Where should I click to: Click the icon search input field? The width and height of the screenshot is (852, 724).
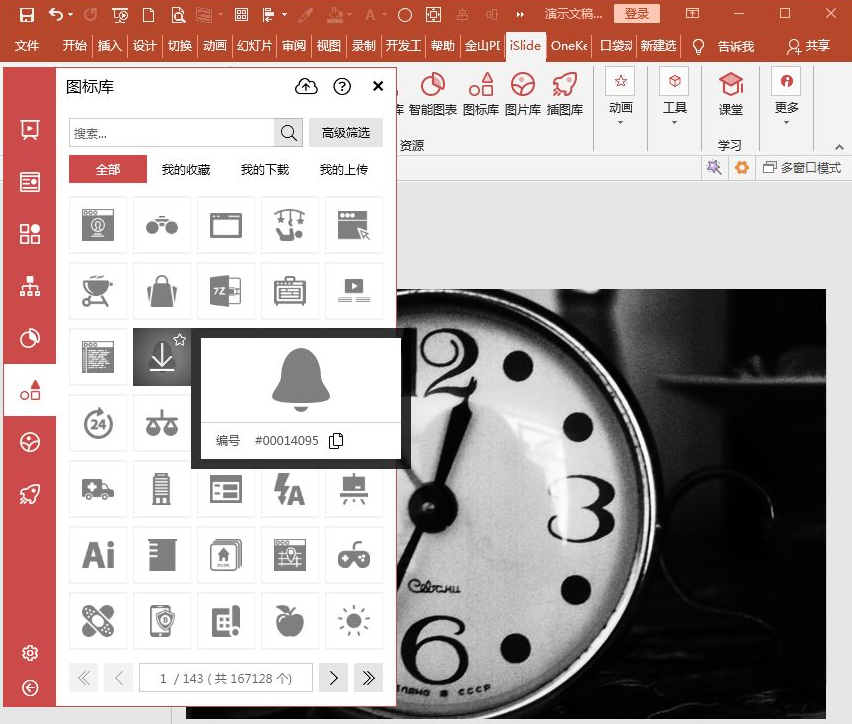click(171, 133)
